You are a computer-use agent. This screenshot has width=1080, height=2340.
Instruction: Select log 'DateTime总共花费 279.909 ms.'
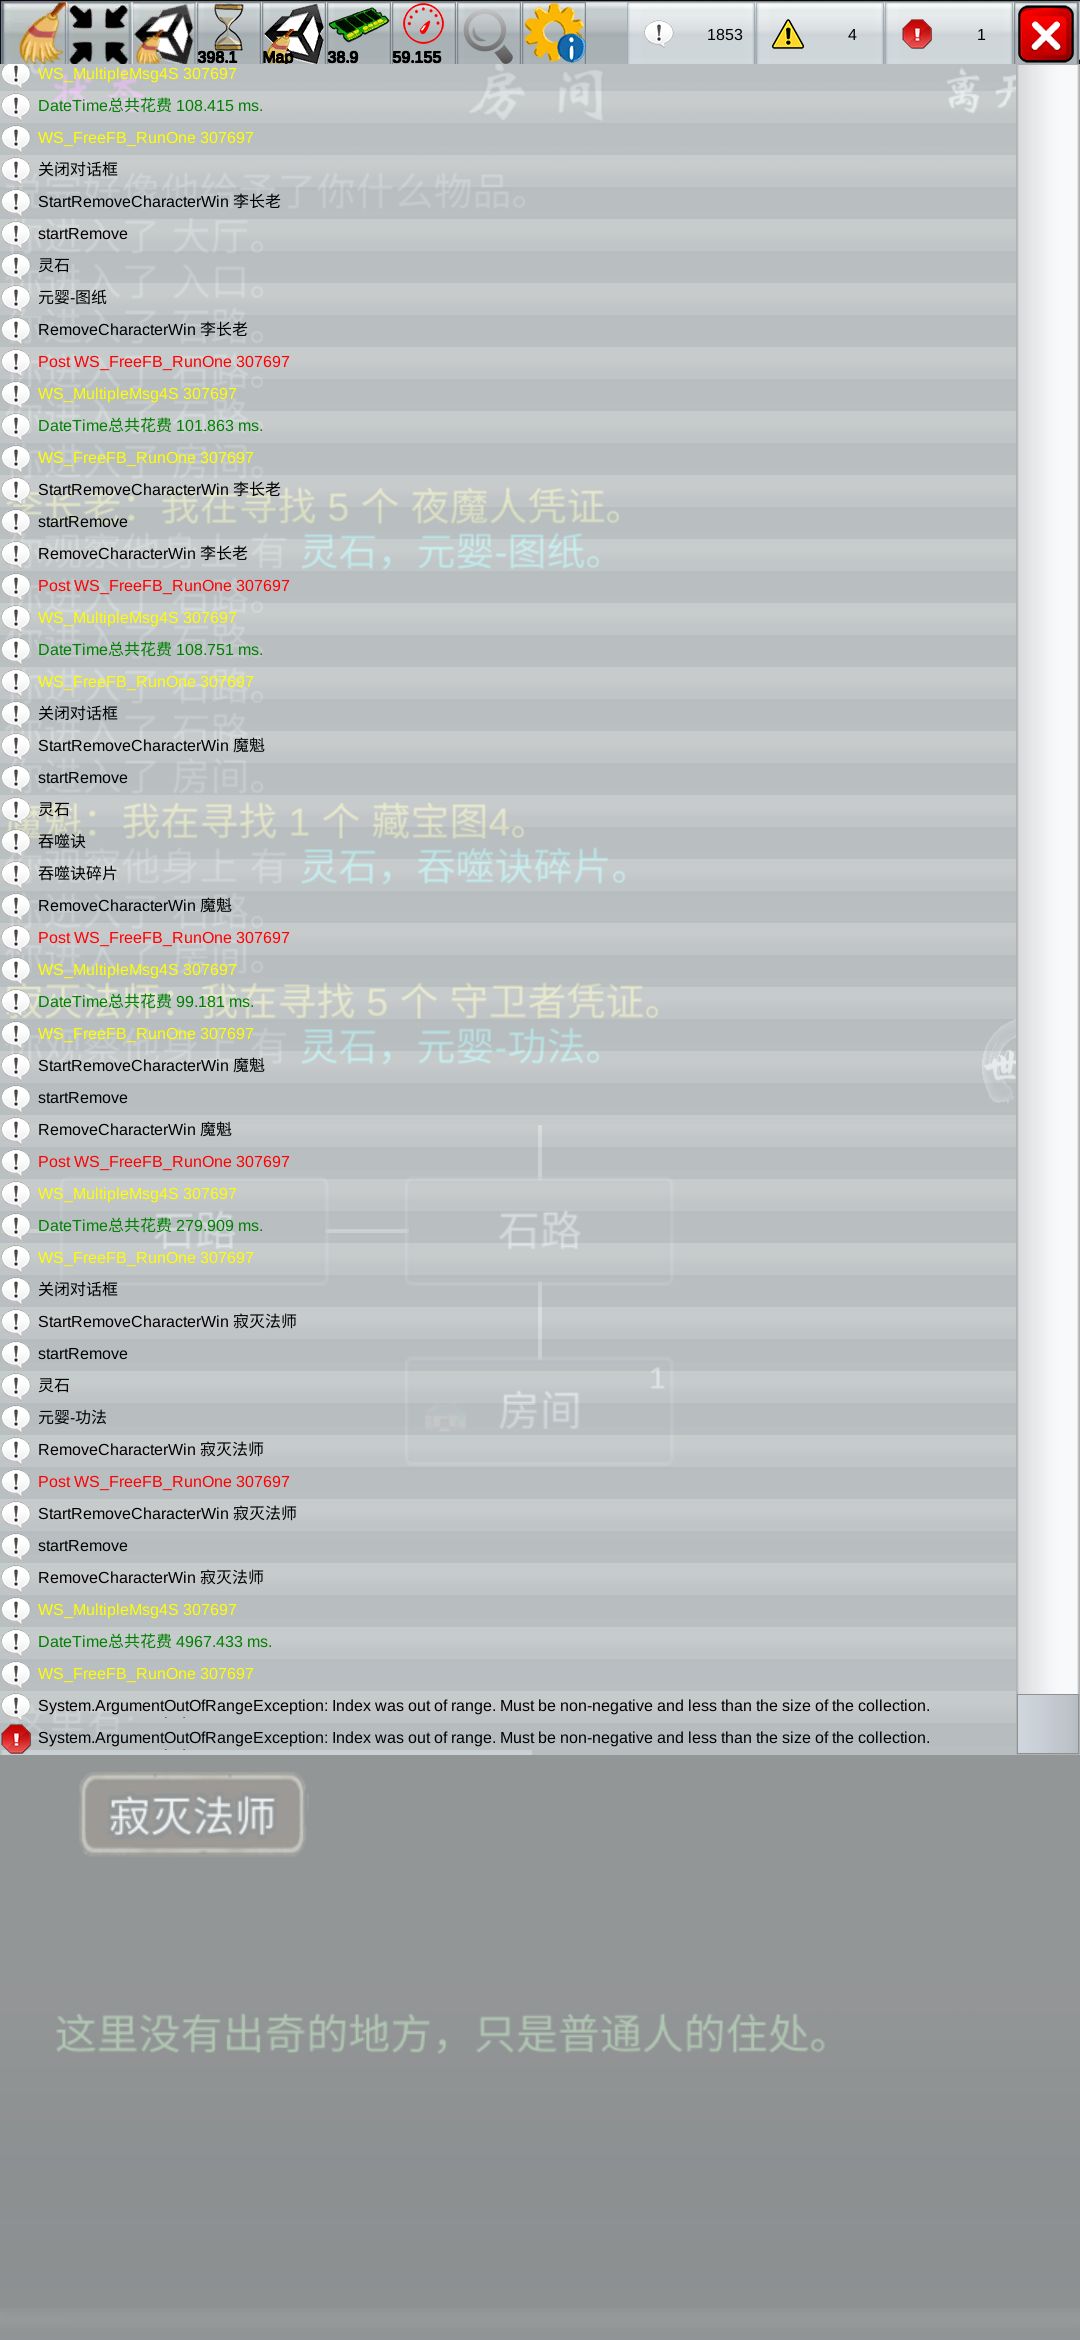[x=508, y=1226]
